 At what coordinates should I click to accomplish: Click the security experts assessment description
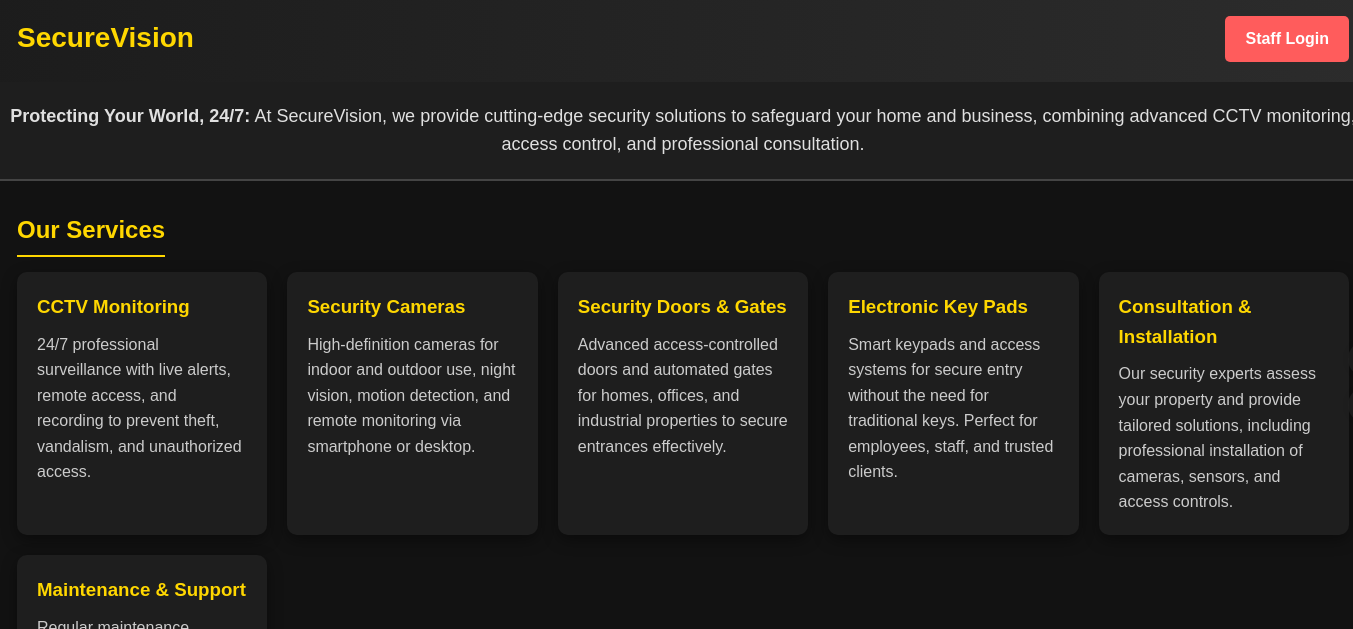(x=1217, y=438)
